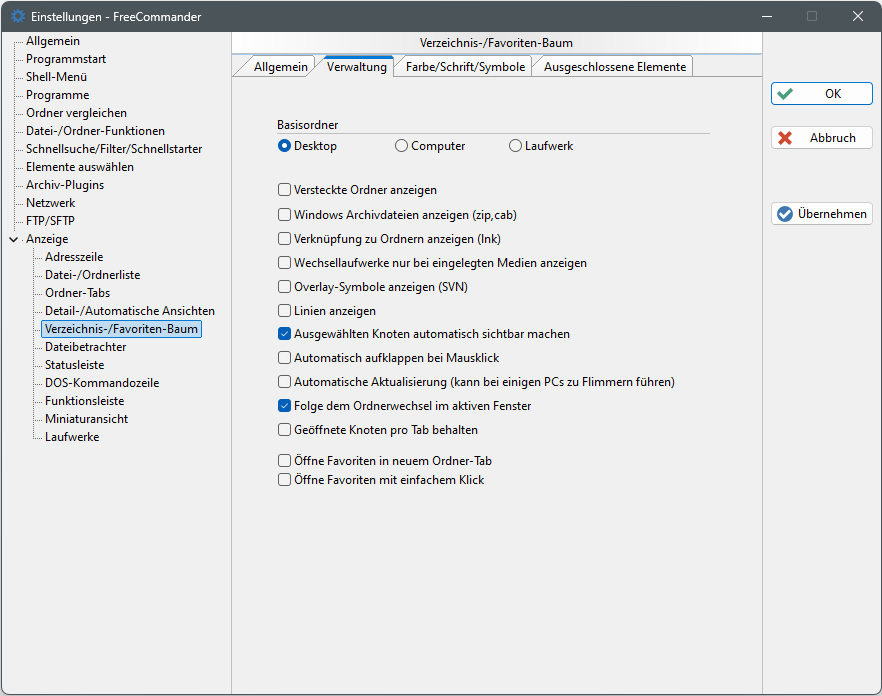Screen dimensions: 882x696
Task: Click the red X icon on Abbruch
Action: (x=785, y=138)
